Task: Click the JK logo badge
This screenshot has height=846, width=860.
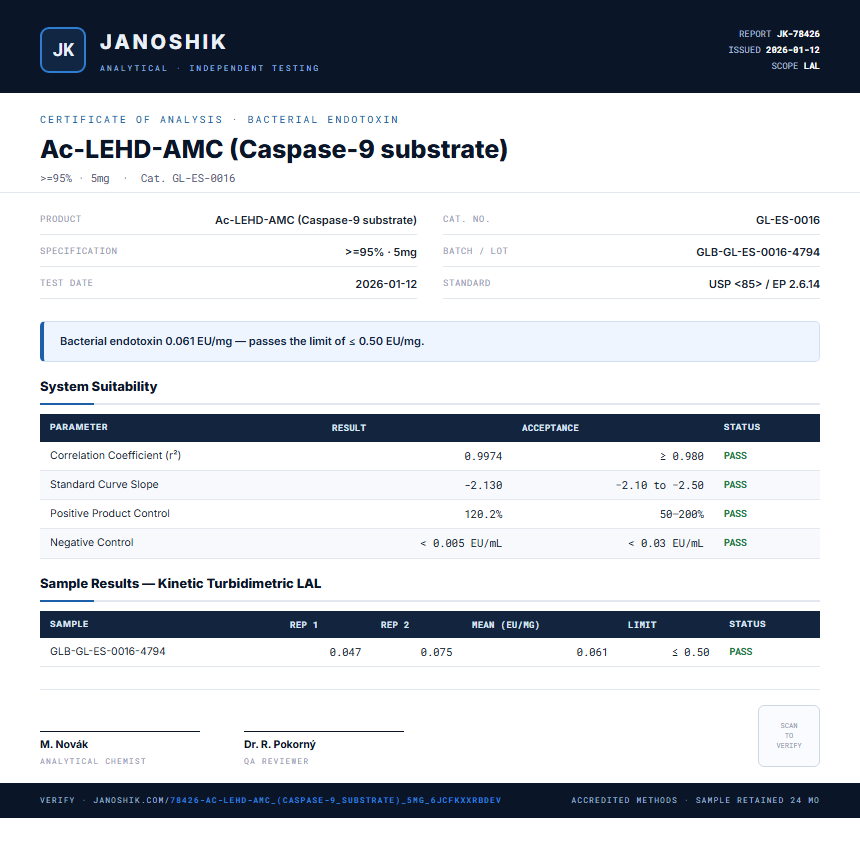Action: tap(63, 50)
